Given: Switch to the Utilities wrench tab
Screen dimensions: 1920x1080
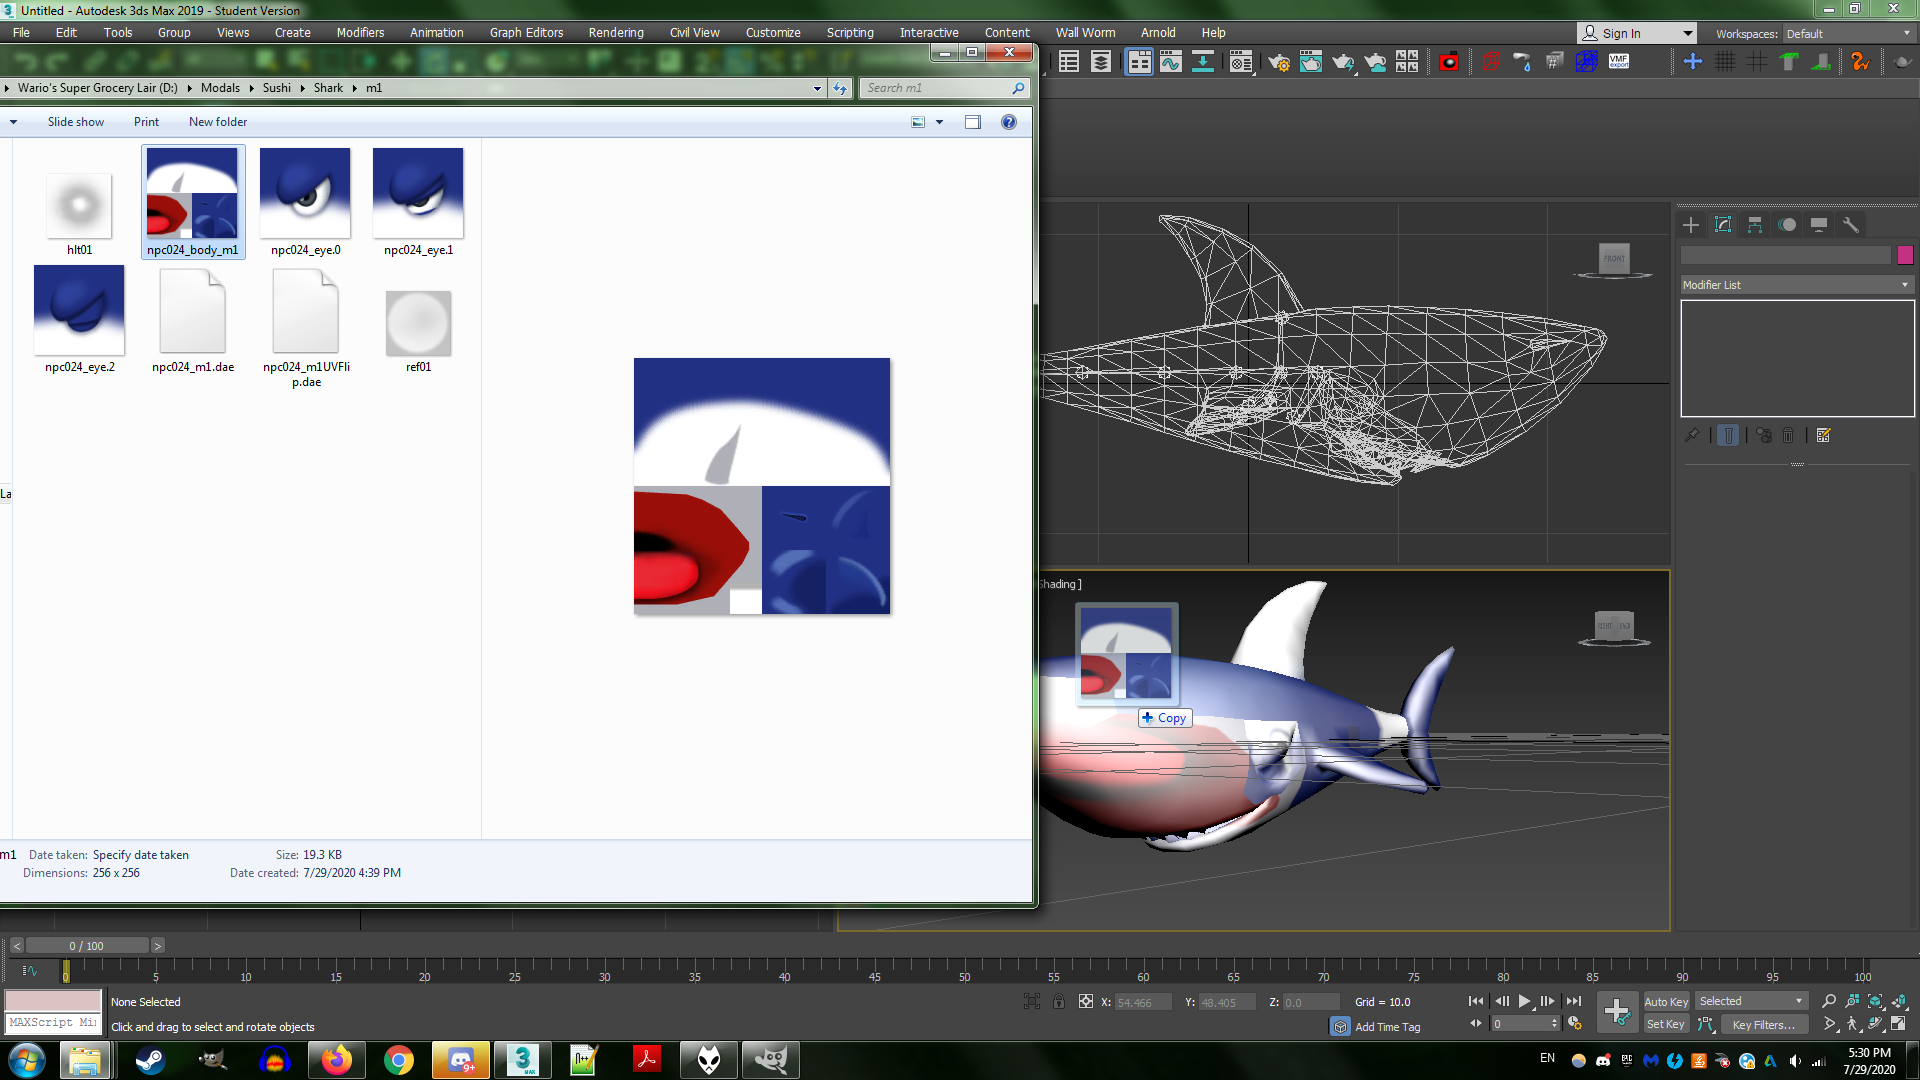Looking at the screenshot, I should [1851, 225].
